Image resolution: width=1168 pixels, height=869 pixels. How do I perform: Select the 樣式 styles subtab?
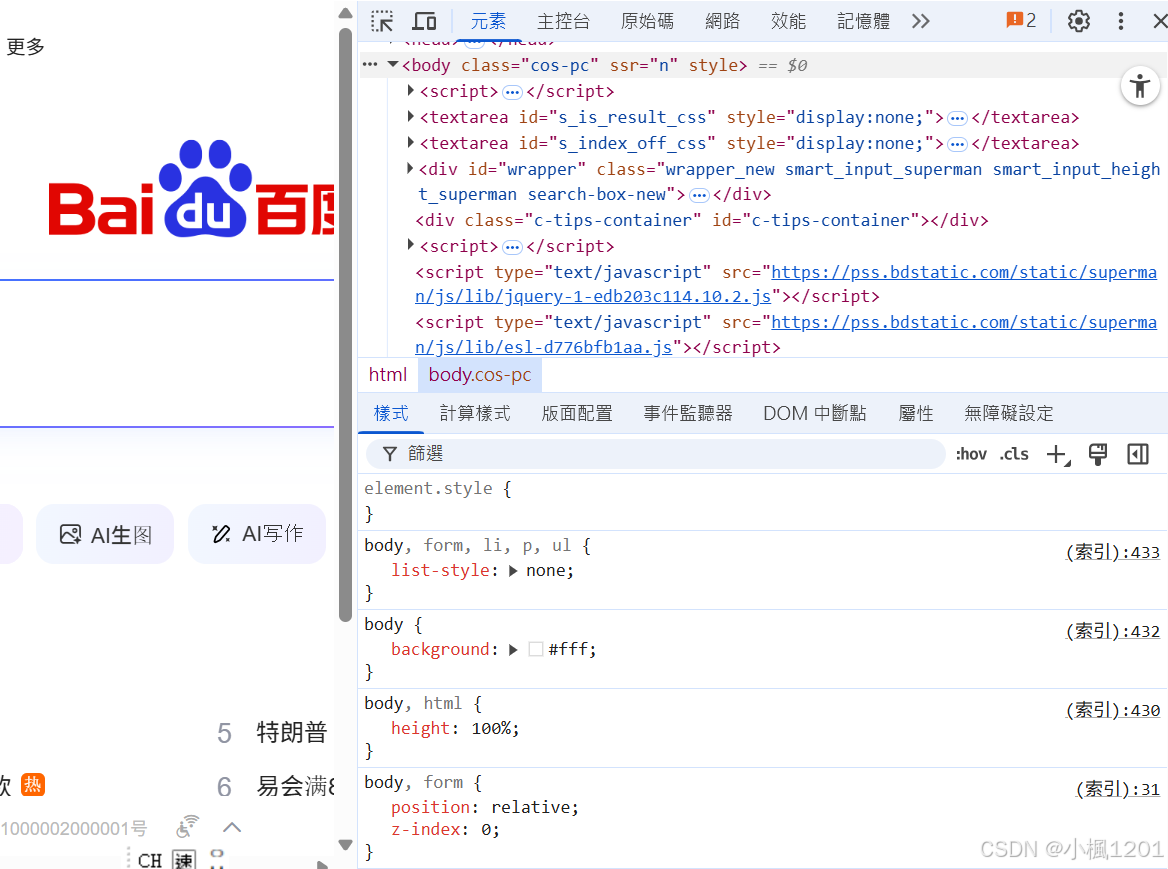[x=391, y=413]
